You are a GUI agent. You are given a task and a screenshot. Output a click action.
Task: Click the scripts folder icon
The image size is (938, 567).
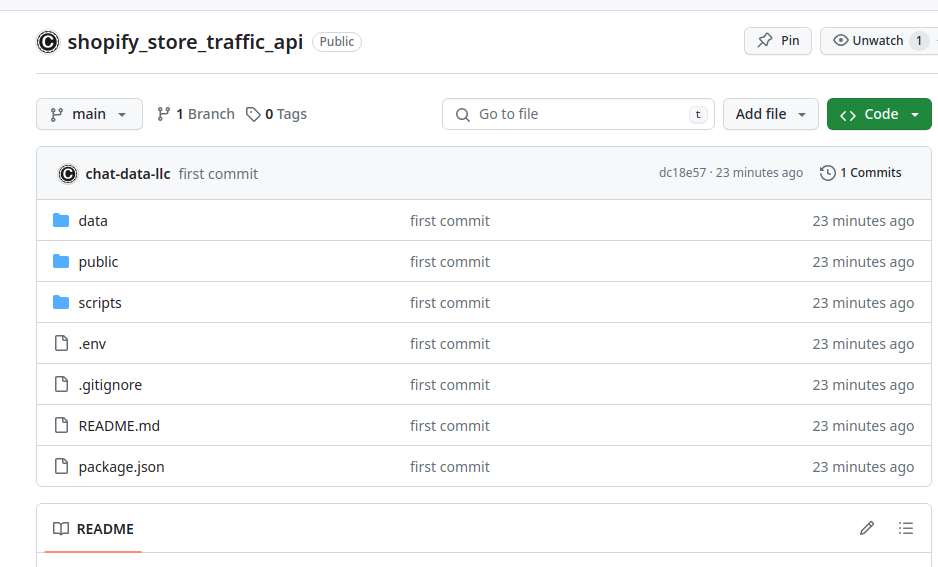coord(61,303)
